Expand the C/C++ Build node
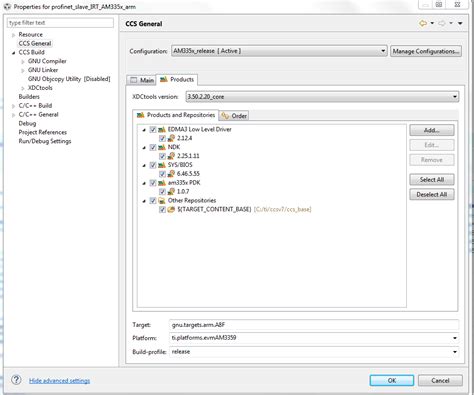The width and height of the screenshot is (474, 395). (x=13, y=106)
